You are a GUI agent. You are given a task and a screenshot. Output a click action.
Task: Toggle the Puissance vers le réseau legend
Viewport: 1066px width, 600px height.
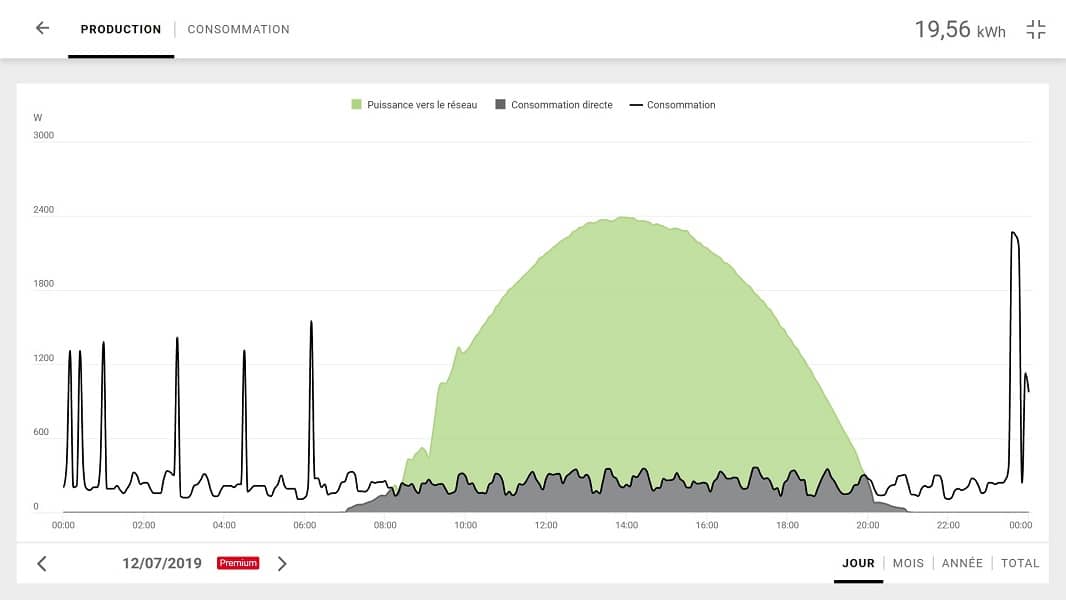click(422, 105)
